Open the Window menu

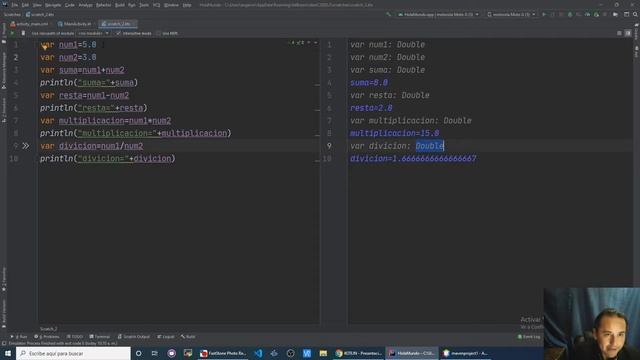171,5
